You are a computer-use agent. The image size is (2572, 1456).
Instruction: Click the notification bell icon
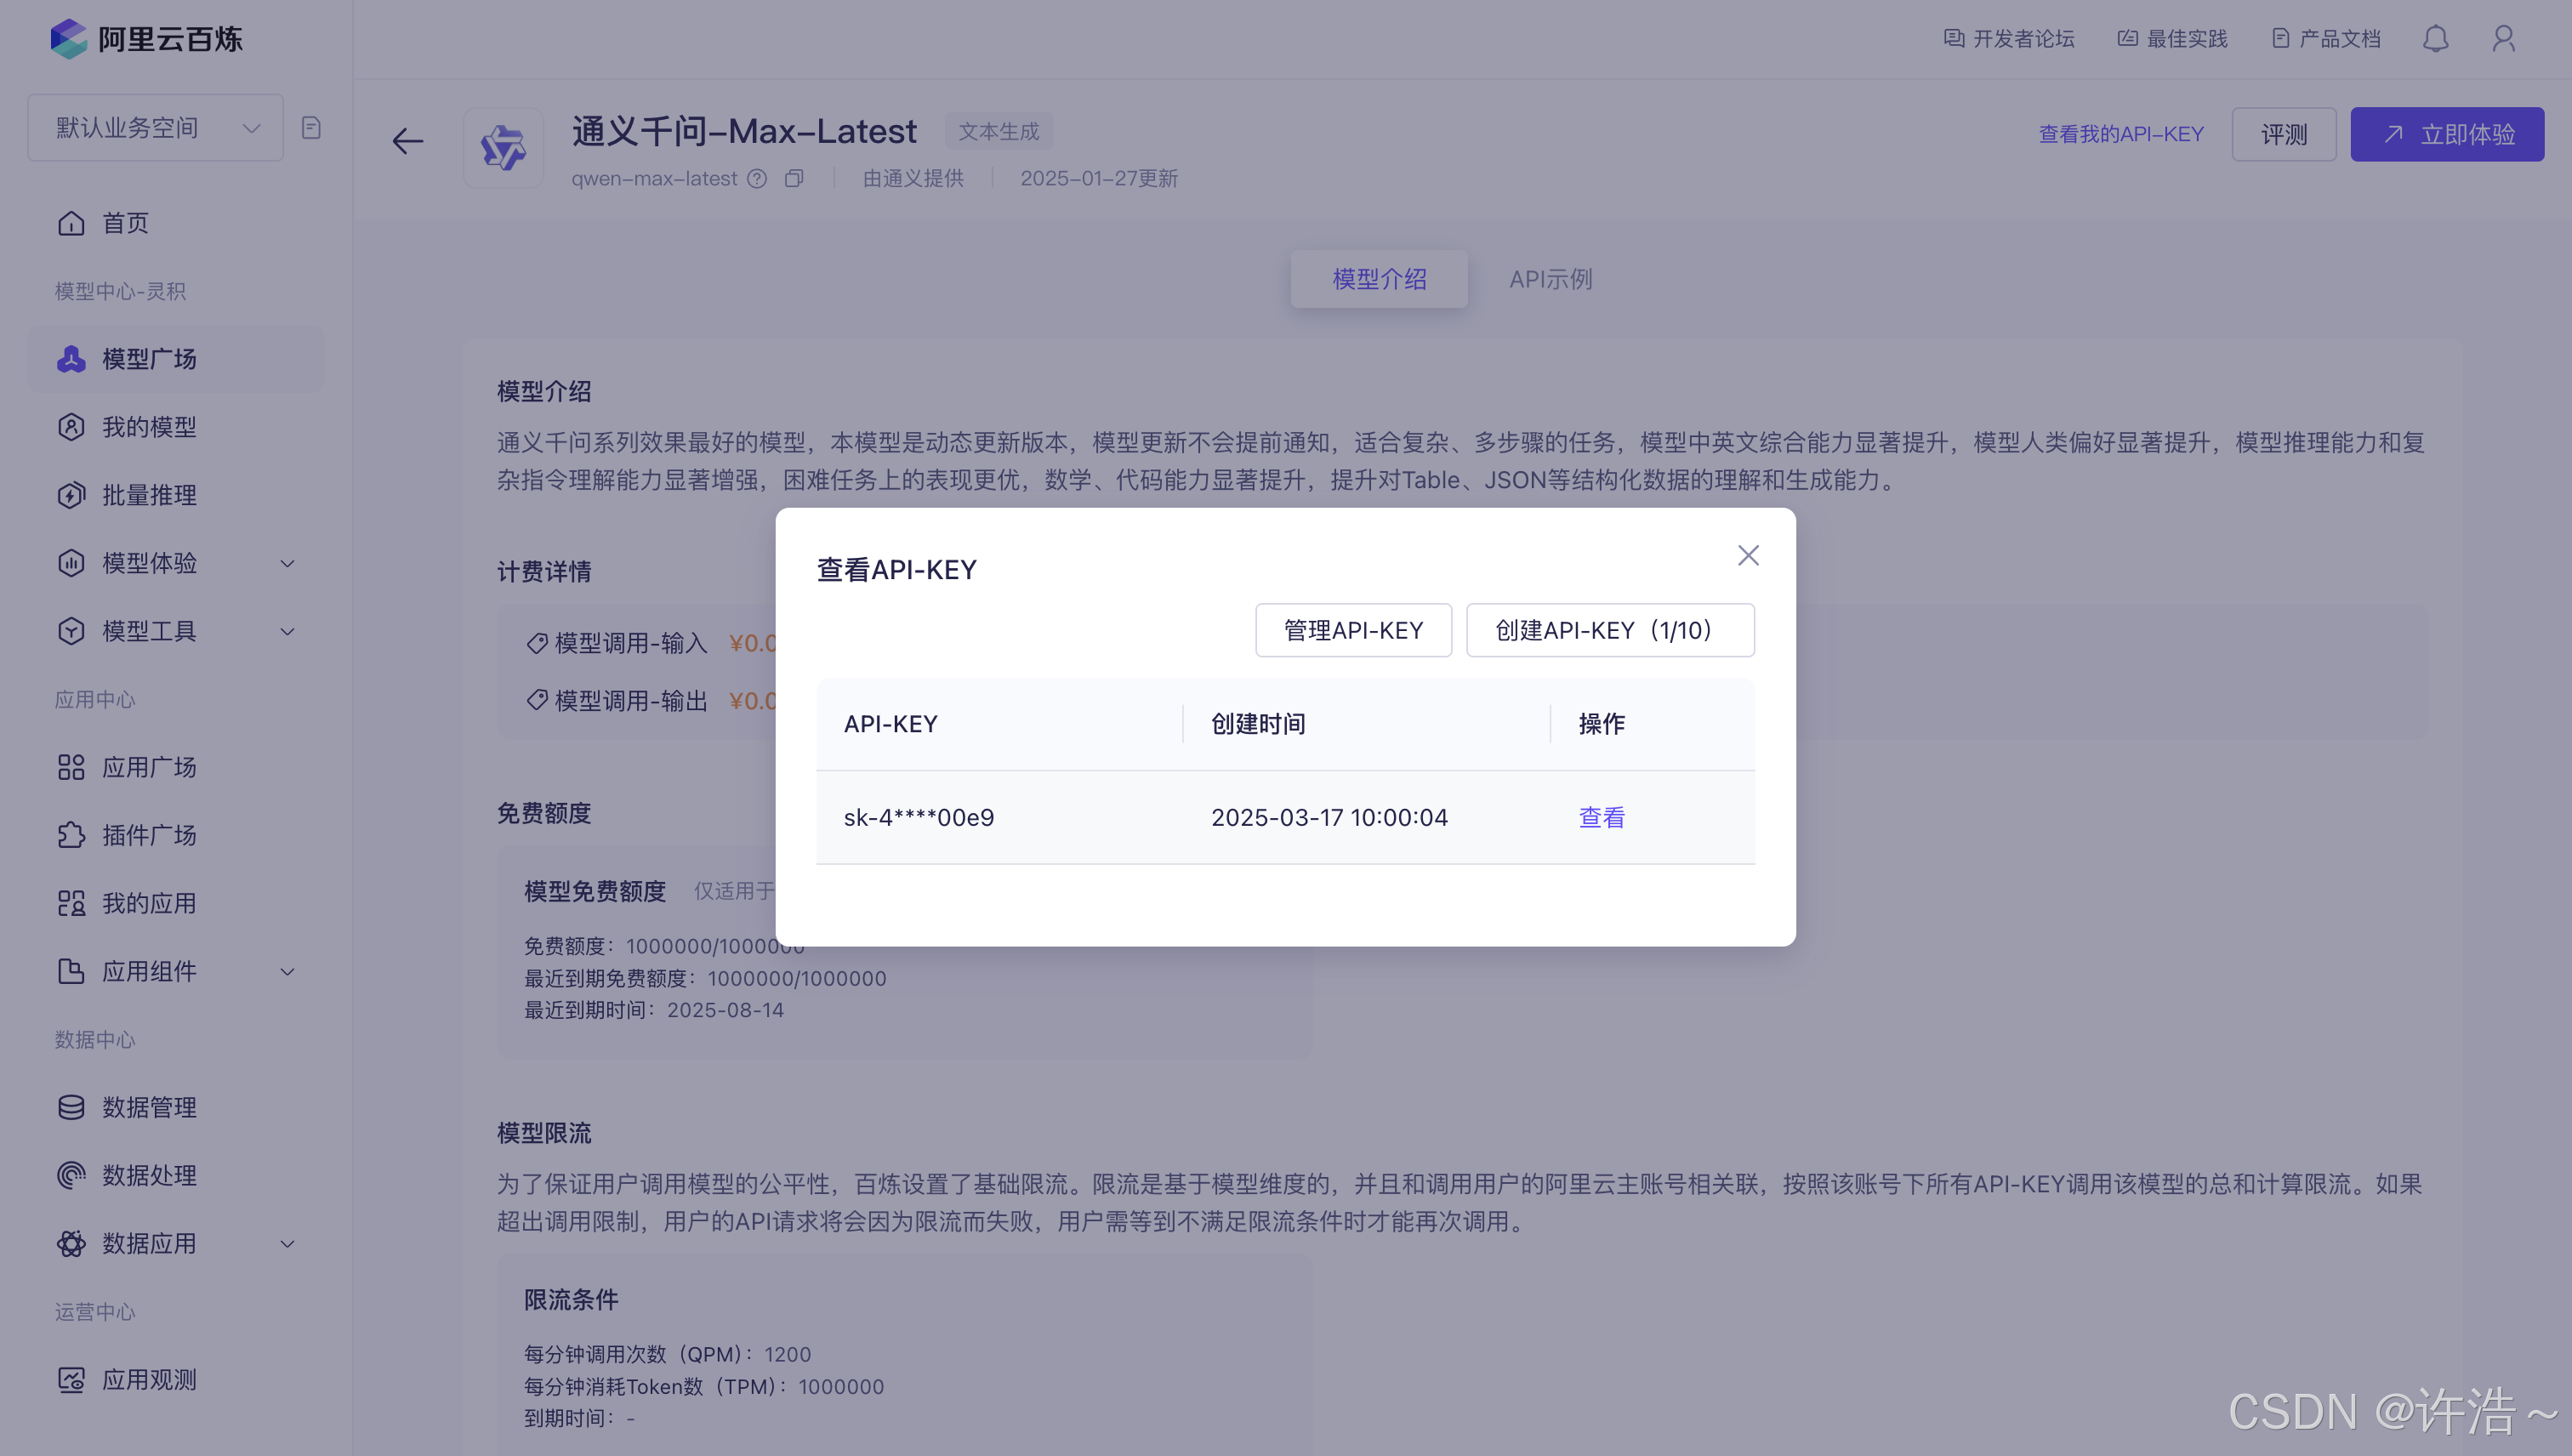pos(2435,39)
